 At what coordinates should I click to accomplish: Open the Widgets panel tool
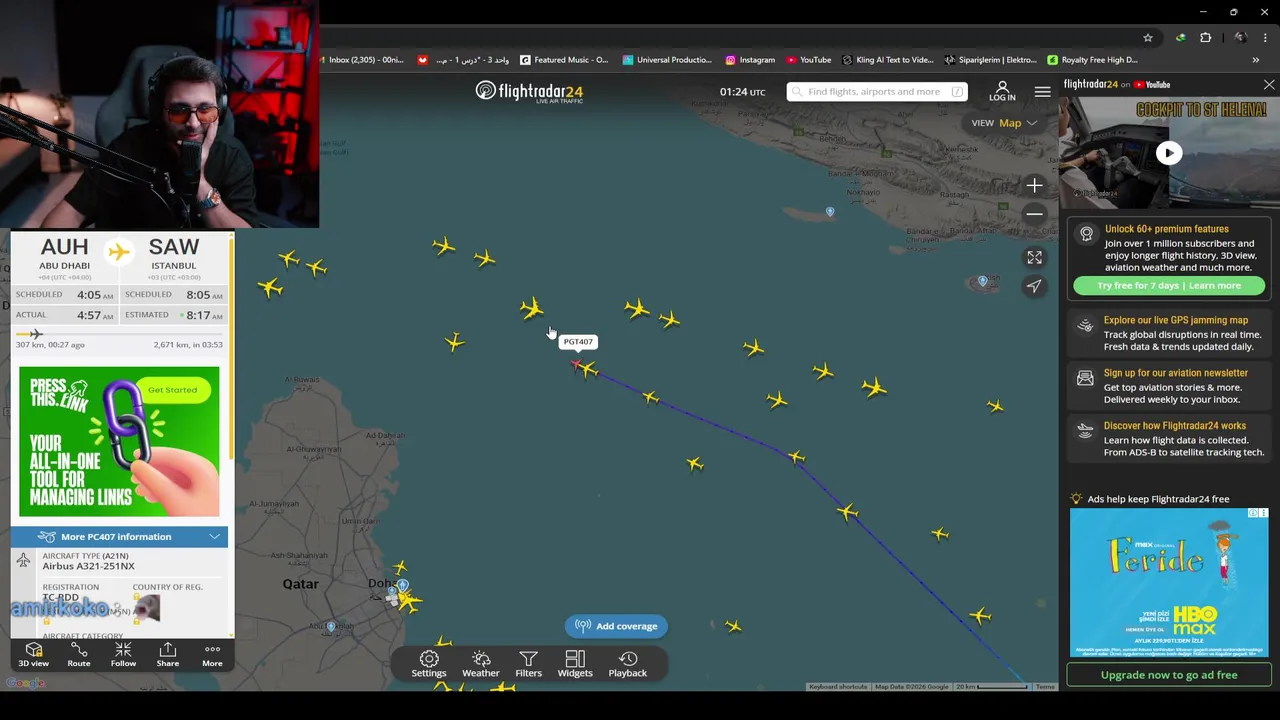coord(575,664)
